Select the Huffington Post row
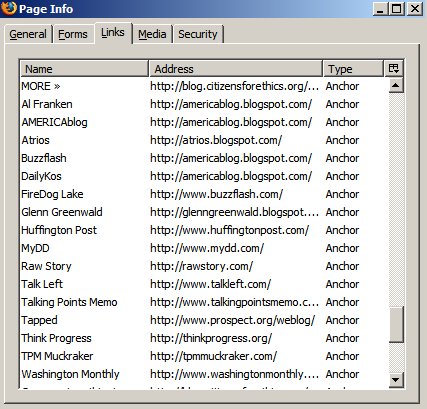This screenshot has width=427, height=409. [204, 230]
